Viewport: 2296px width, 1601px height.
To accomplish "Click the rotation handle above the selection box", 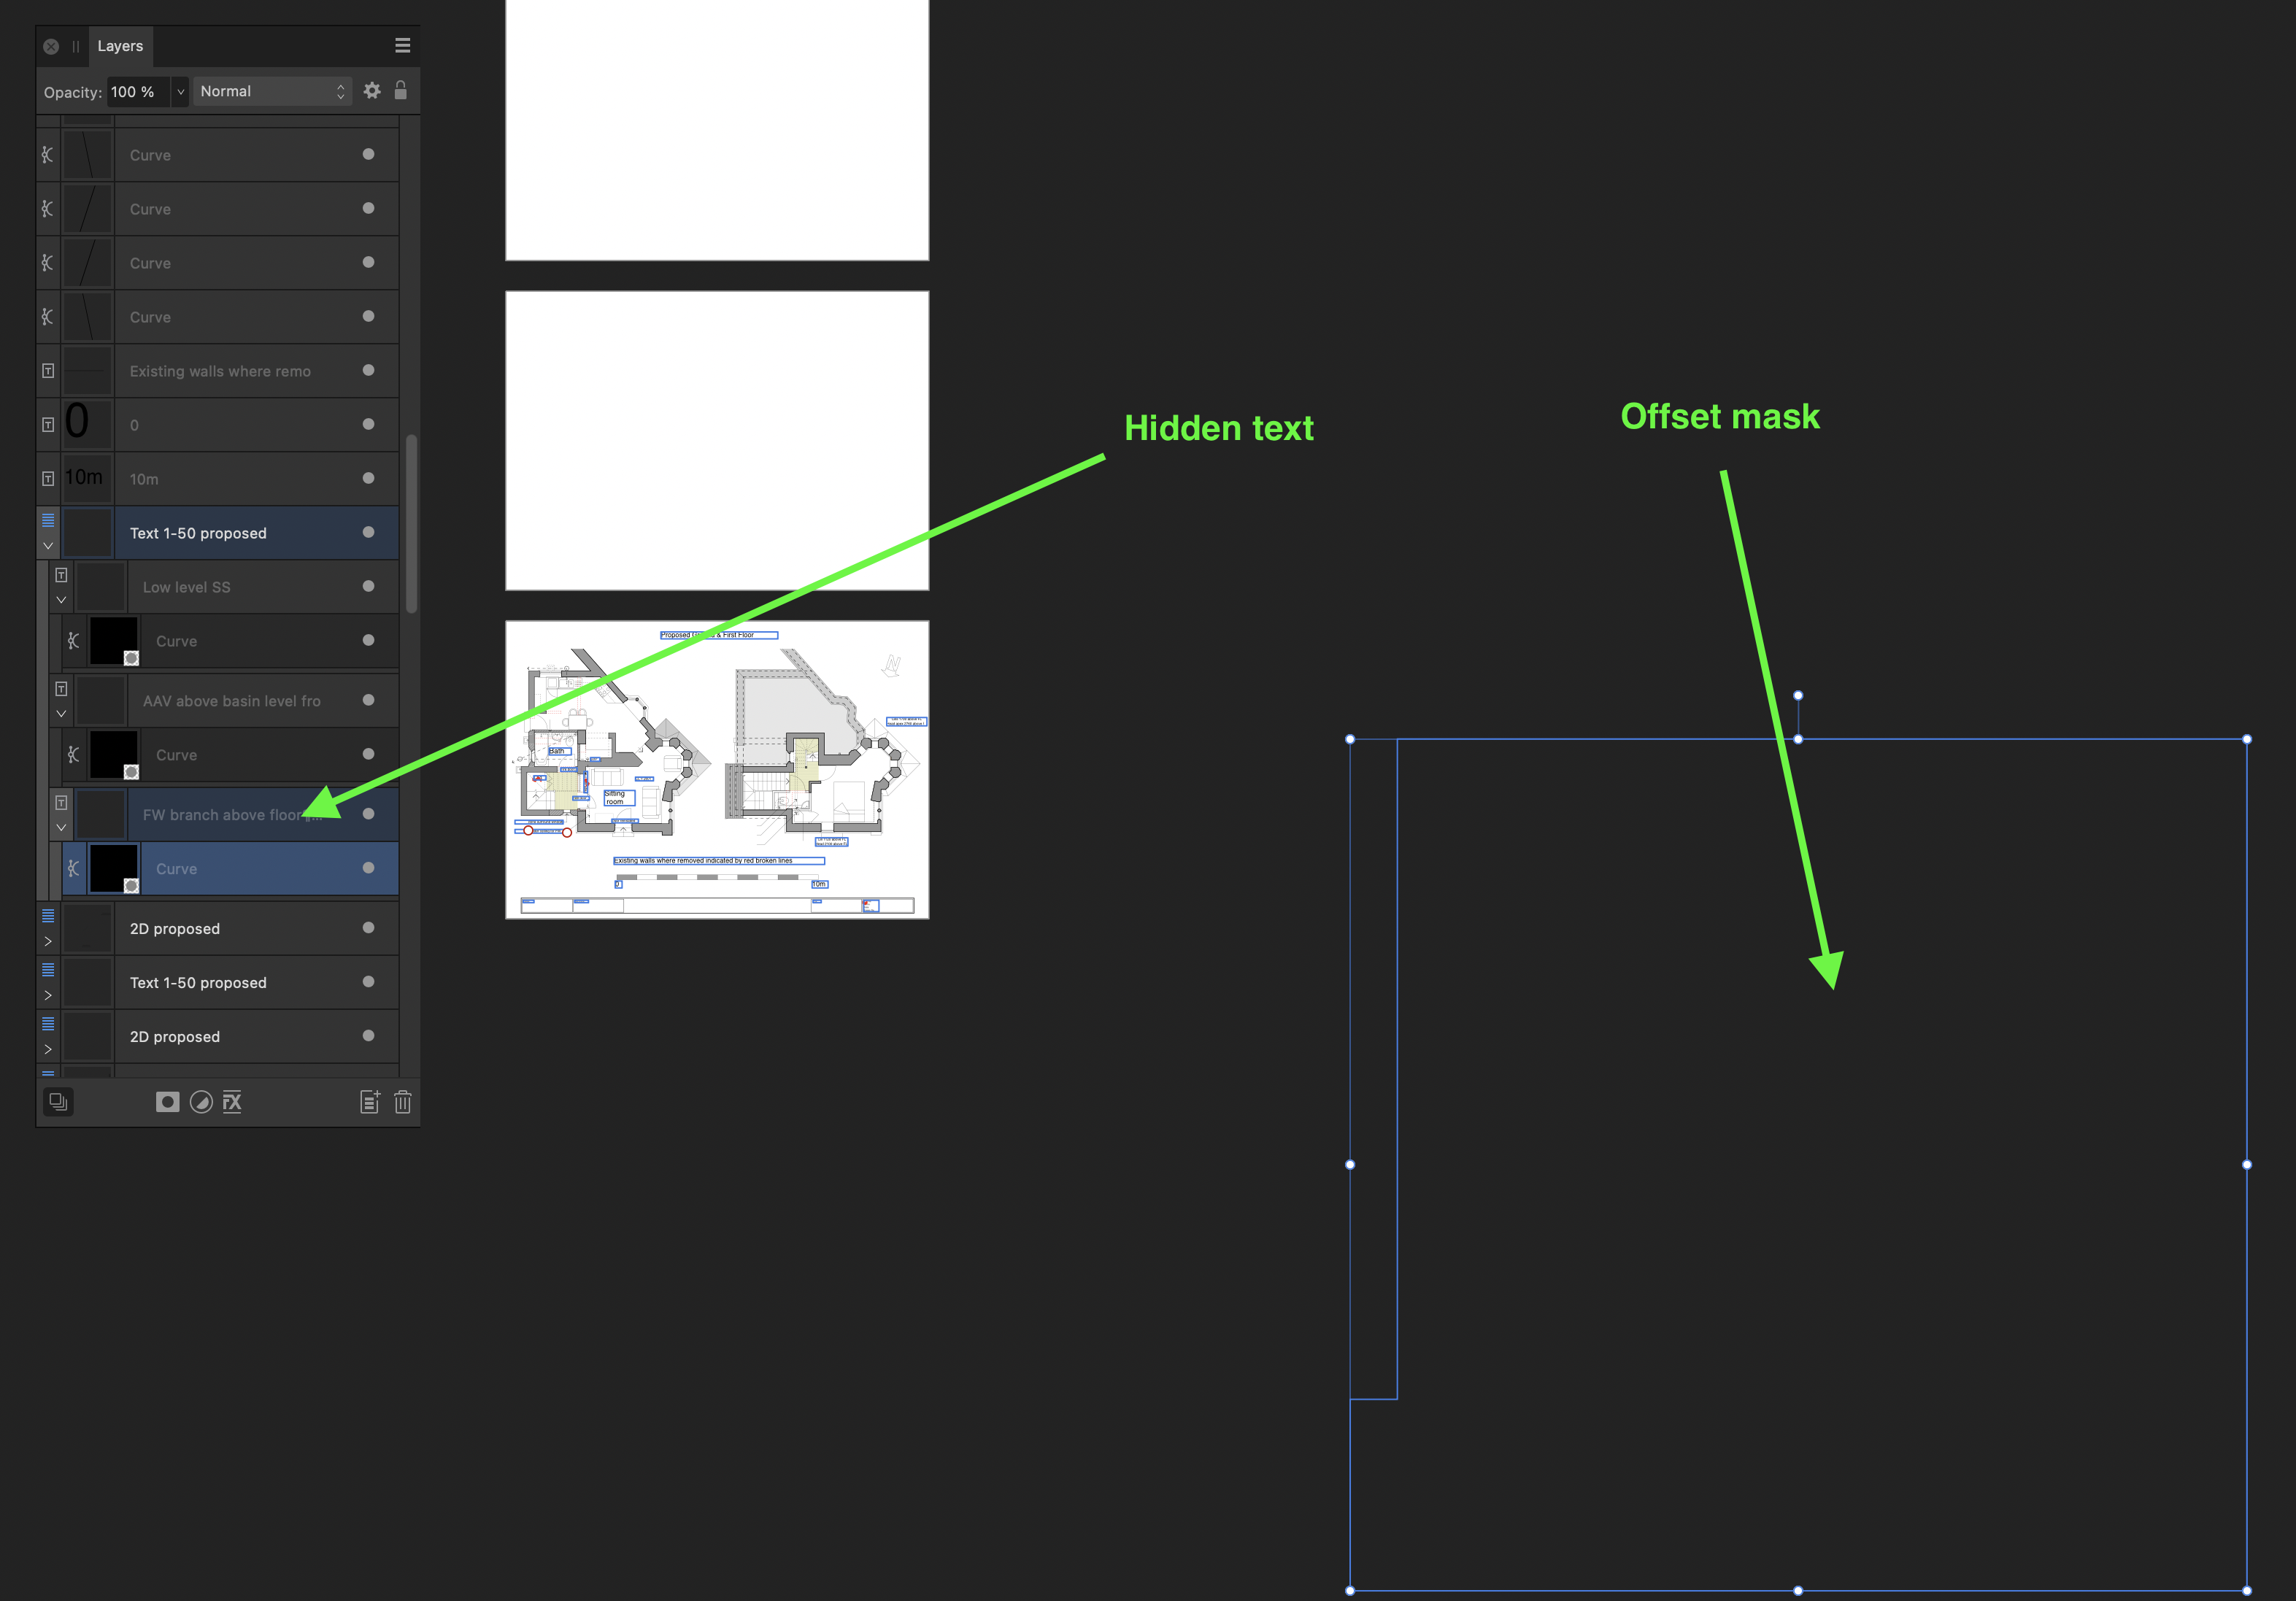I will click(1798, 695).
